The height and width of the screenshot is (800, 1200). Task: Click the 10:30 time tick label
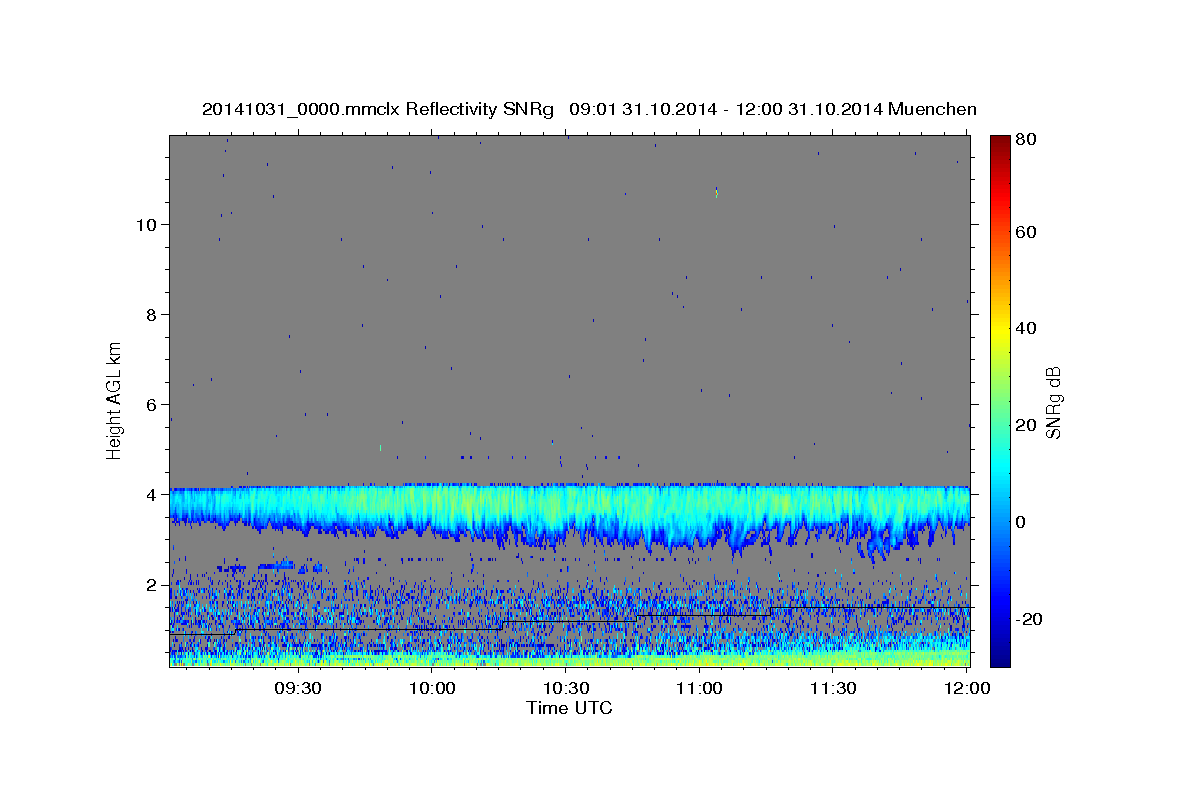tap(565, 689)
